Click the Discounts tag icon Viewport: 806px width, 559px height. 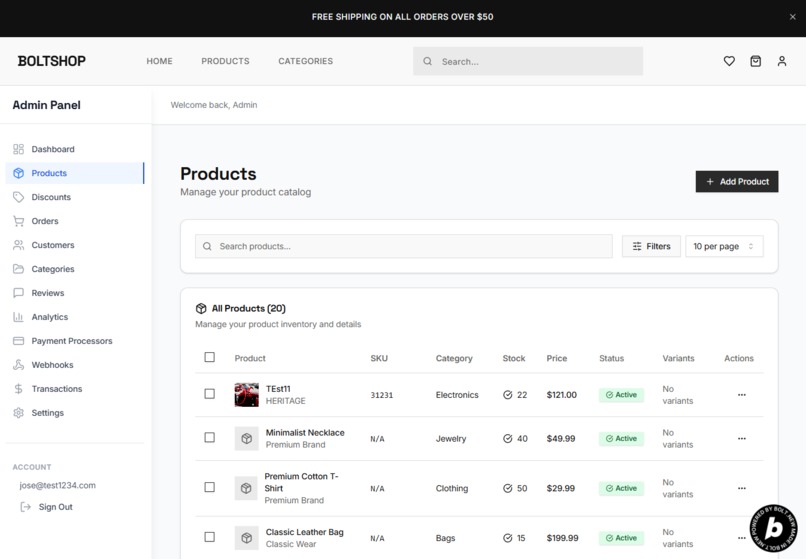[x=19, y=197]
